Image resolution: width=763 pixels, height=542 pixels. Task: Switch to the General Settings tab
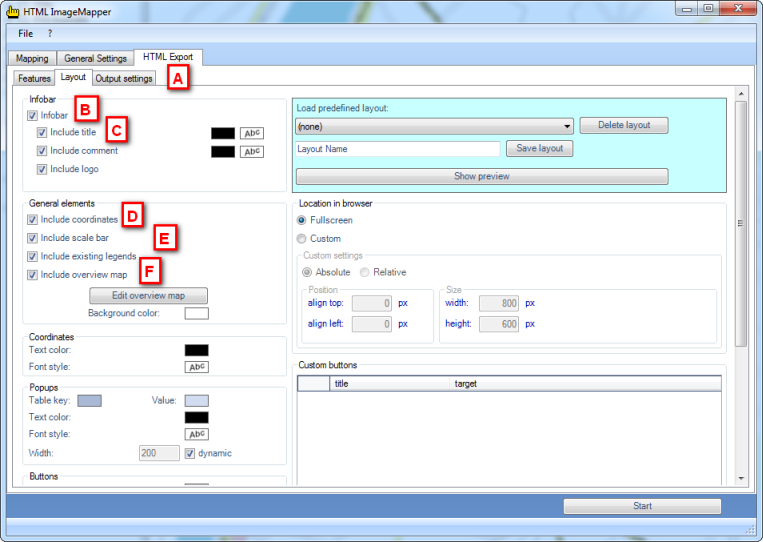coord(95,59)
